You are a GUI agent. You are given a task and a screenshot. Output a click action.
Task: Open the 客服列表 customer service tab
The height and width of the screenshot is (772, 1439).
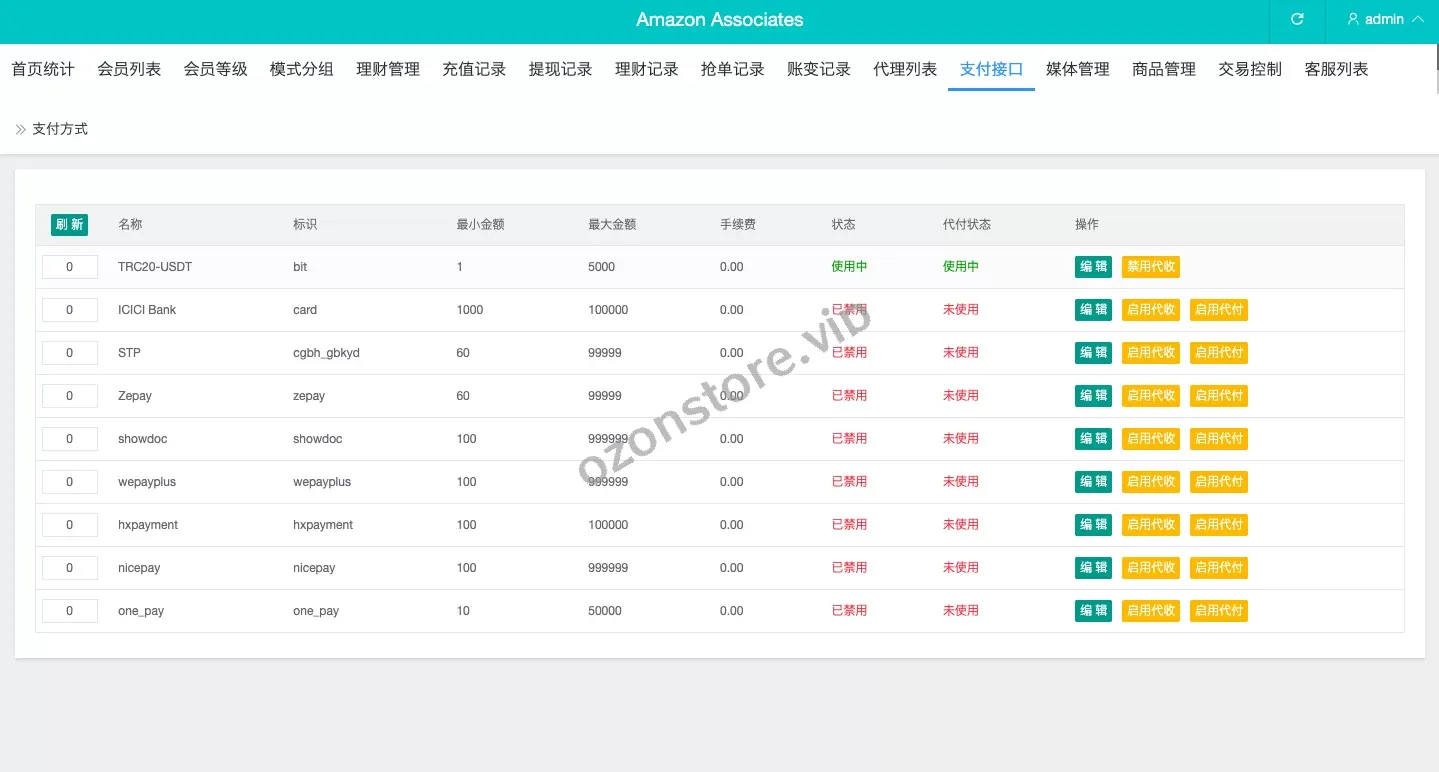[x=1336, y=69]
